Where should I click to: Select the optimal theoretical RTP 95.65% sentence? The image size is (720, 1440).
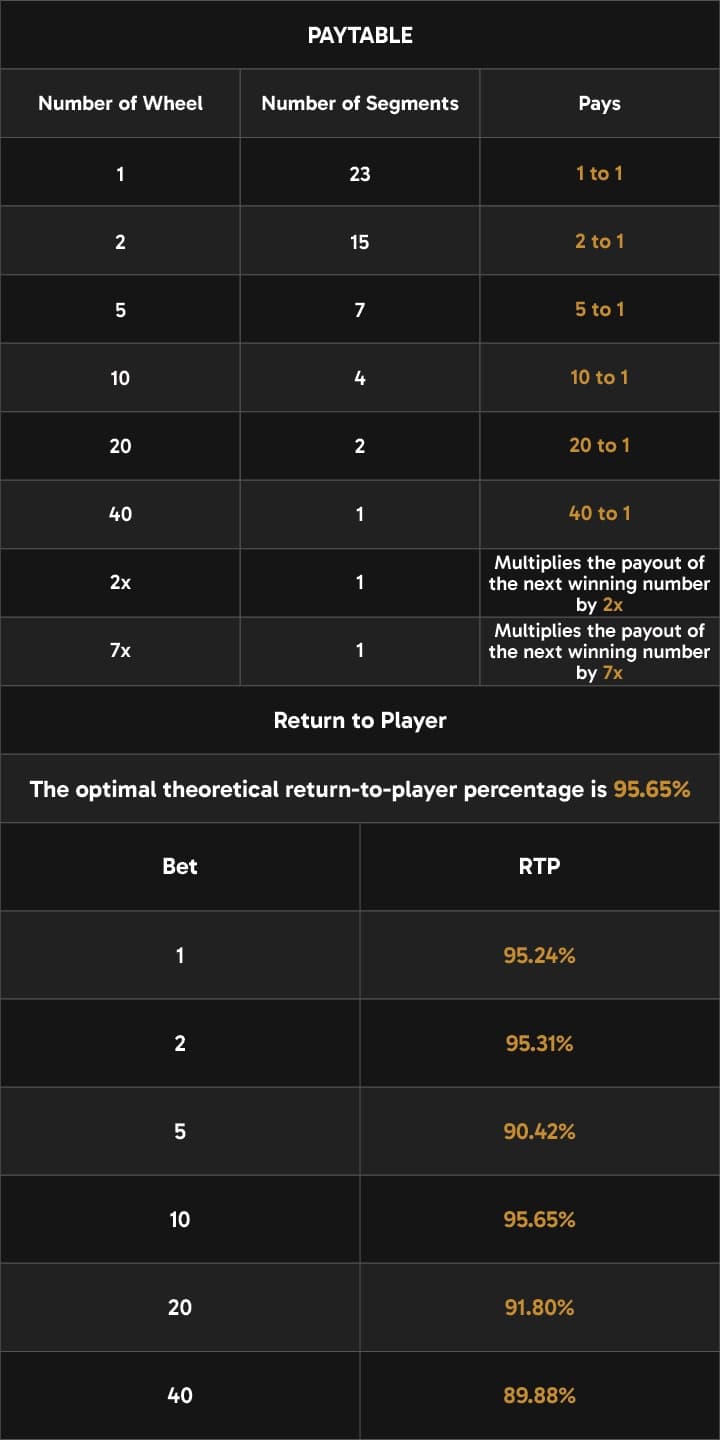[360, 789]
